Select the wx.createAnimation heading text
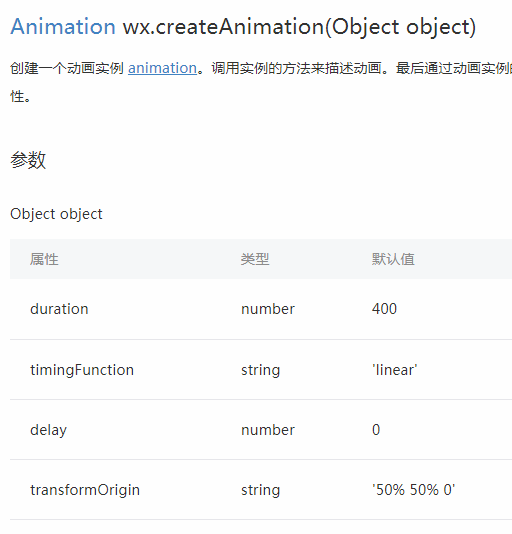The height and width of the screenshot is (534, 512). point(299,27)
